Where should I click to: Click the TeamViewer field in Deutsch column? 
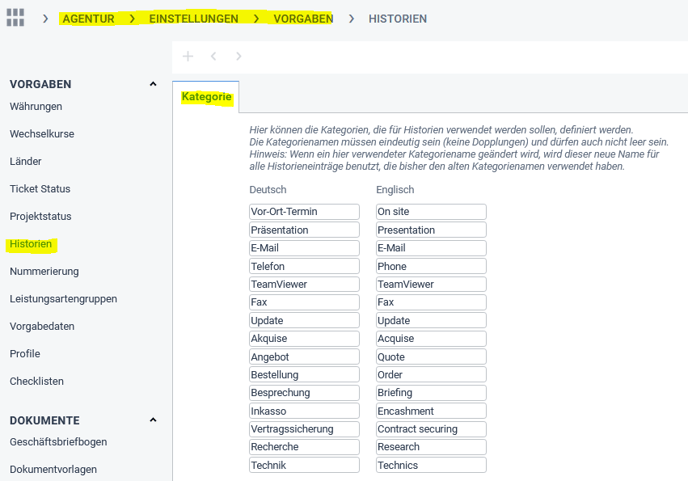(304, 284)
